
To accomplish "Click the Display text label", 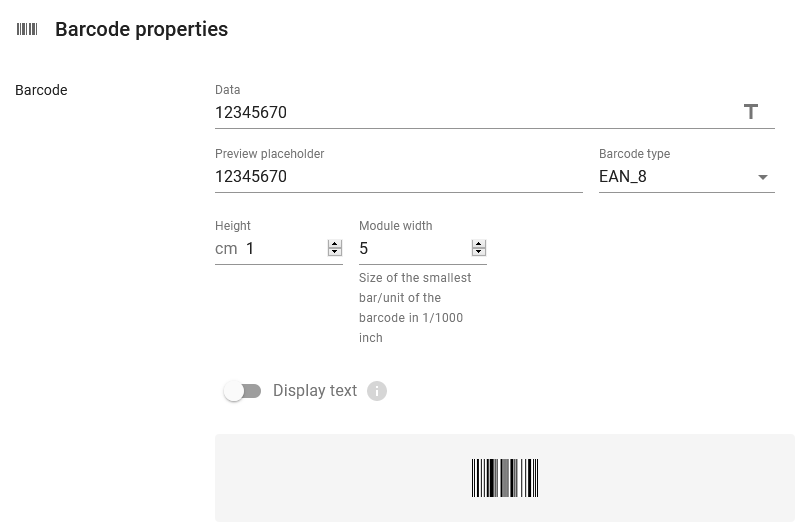I will click(315, 391).
